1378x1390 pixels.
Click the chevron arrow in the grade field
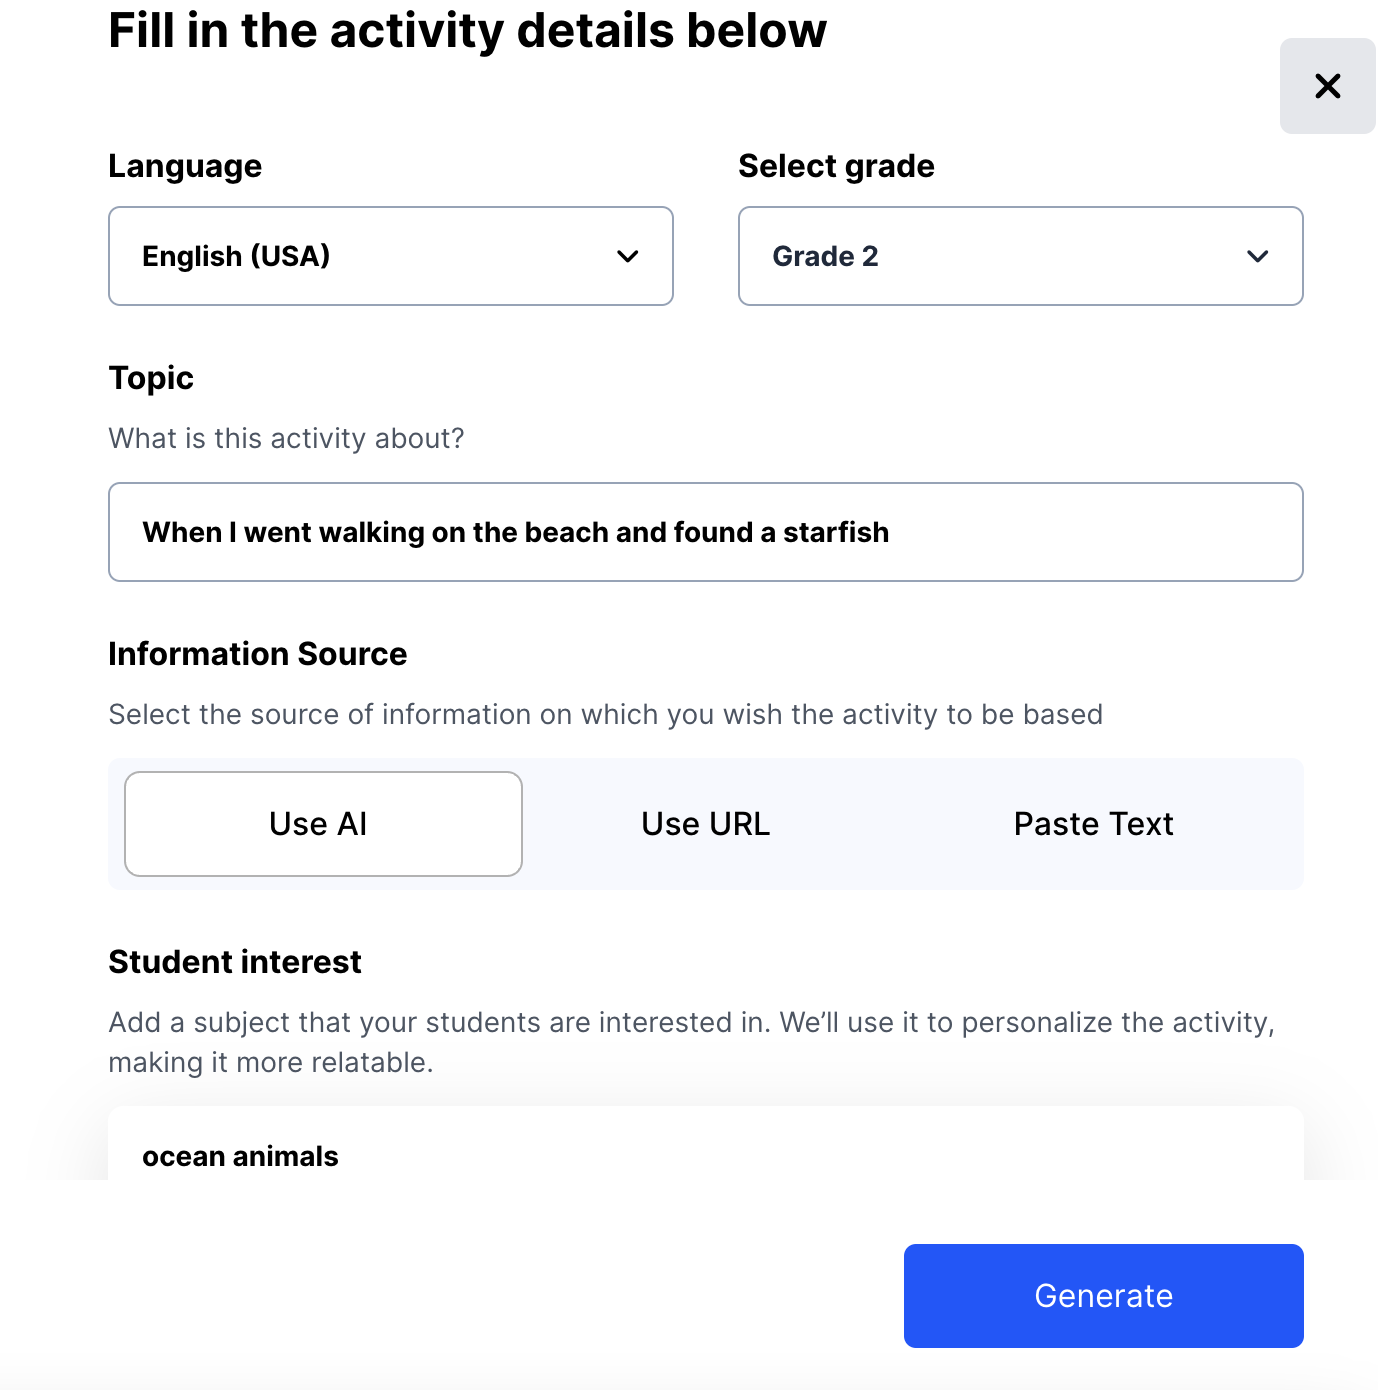pyautogui.click(x=1258, y=256)
